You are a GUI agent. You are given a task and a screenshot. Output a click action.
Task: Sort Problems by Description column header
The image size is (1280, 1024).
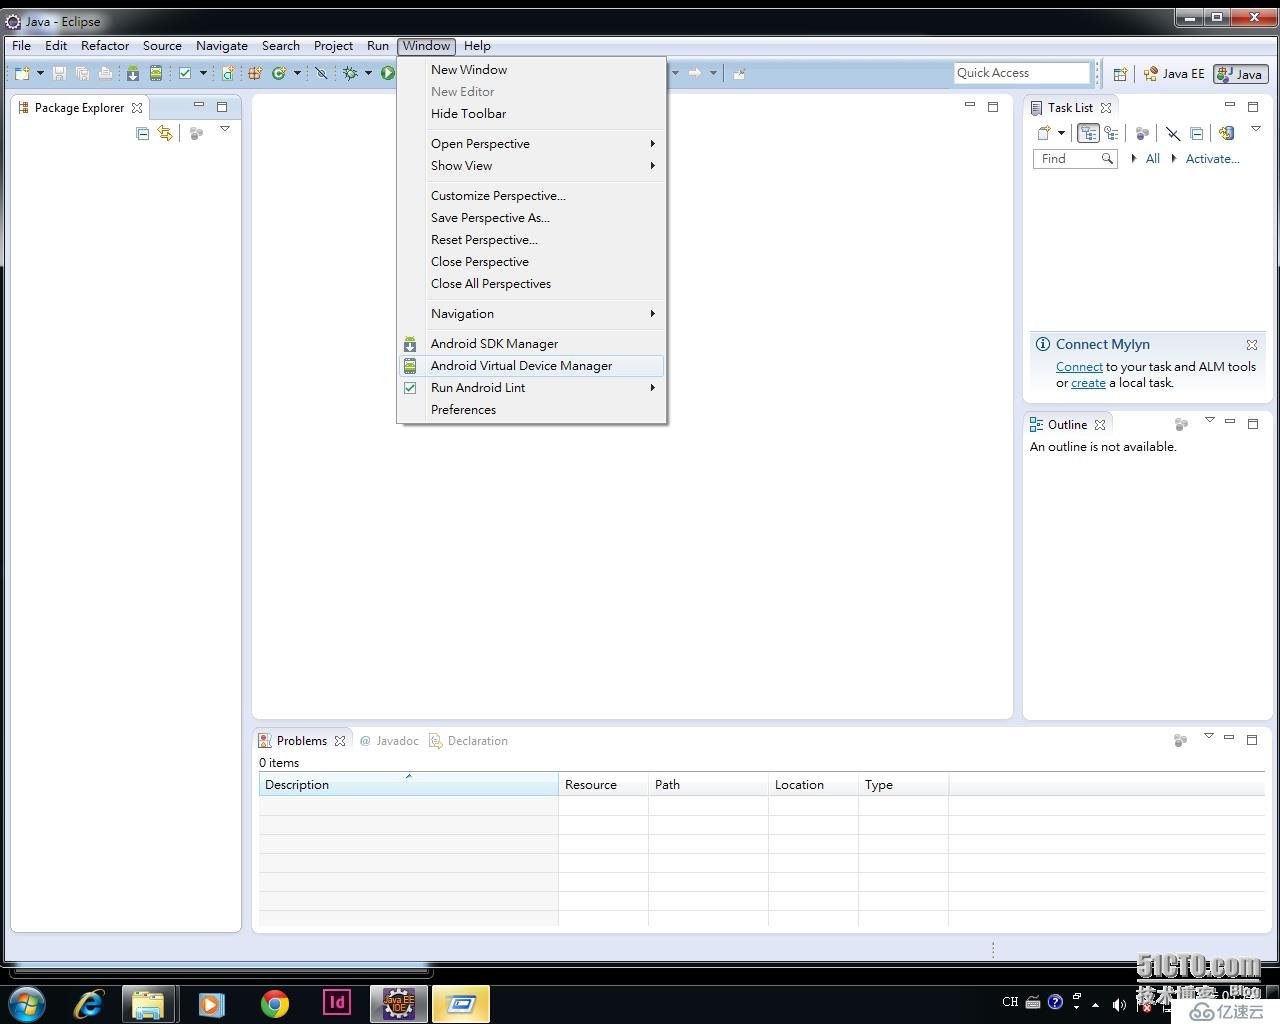coord(408,785)
